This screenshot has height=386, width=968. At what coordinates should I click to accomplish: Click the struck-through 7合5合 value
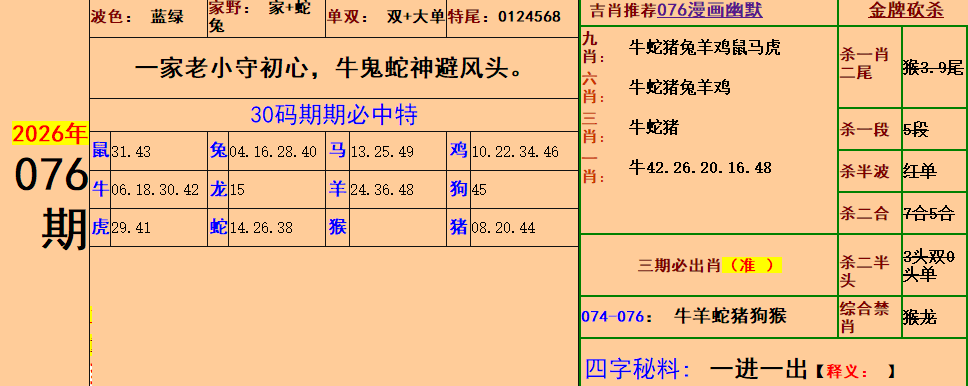coord(928,214)
